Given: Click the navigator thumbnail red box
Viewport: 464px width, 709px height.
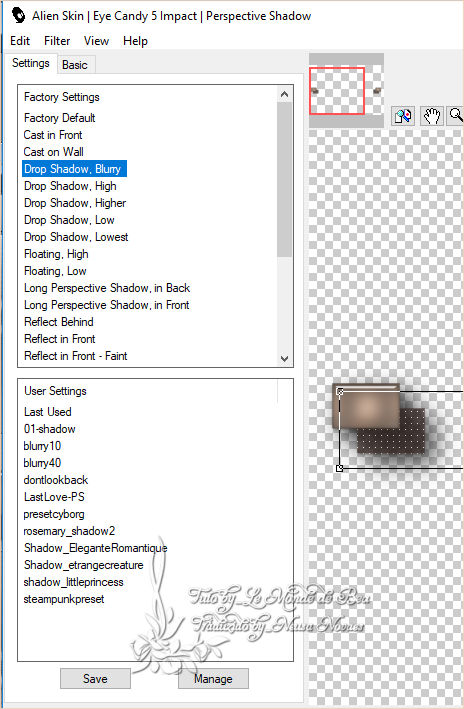Looking at the screenshot, I should (337, 90).
